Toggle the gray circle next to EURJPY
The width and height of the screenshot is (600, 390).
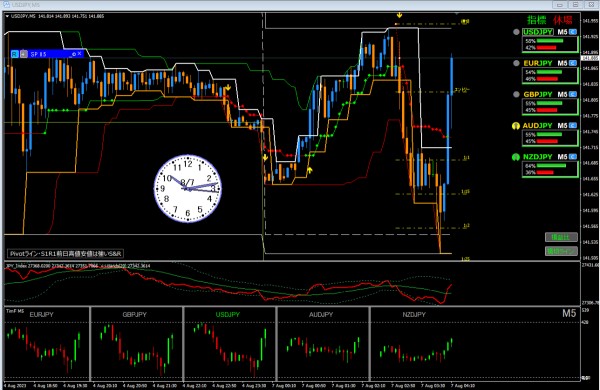pos(516,63)
